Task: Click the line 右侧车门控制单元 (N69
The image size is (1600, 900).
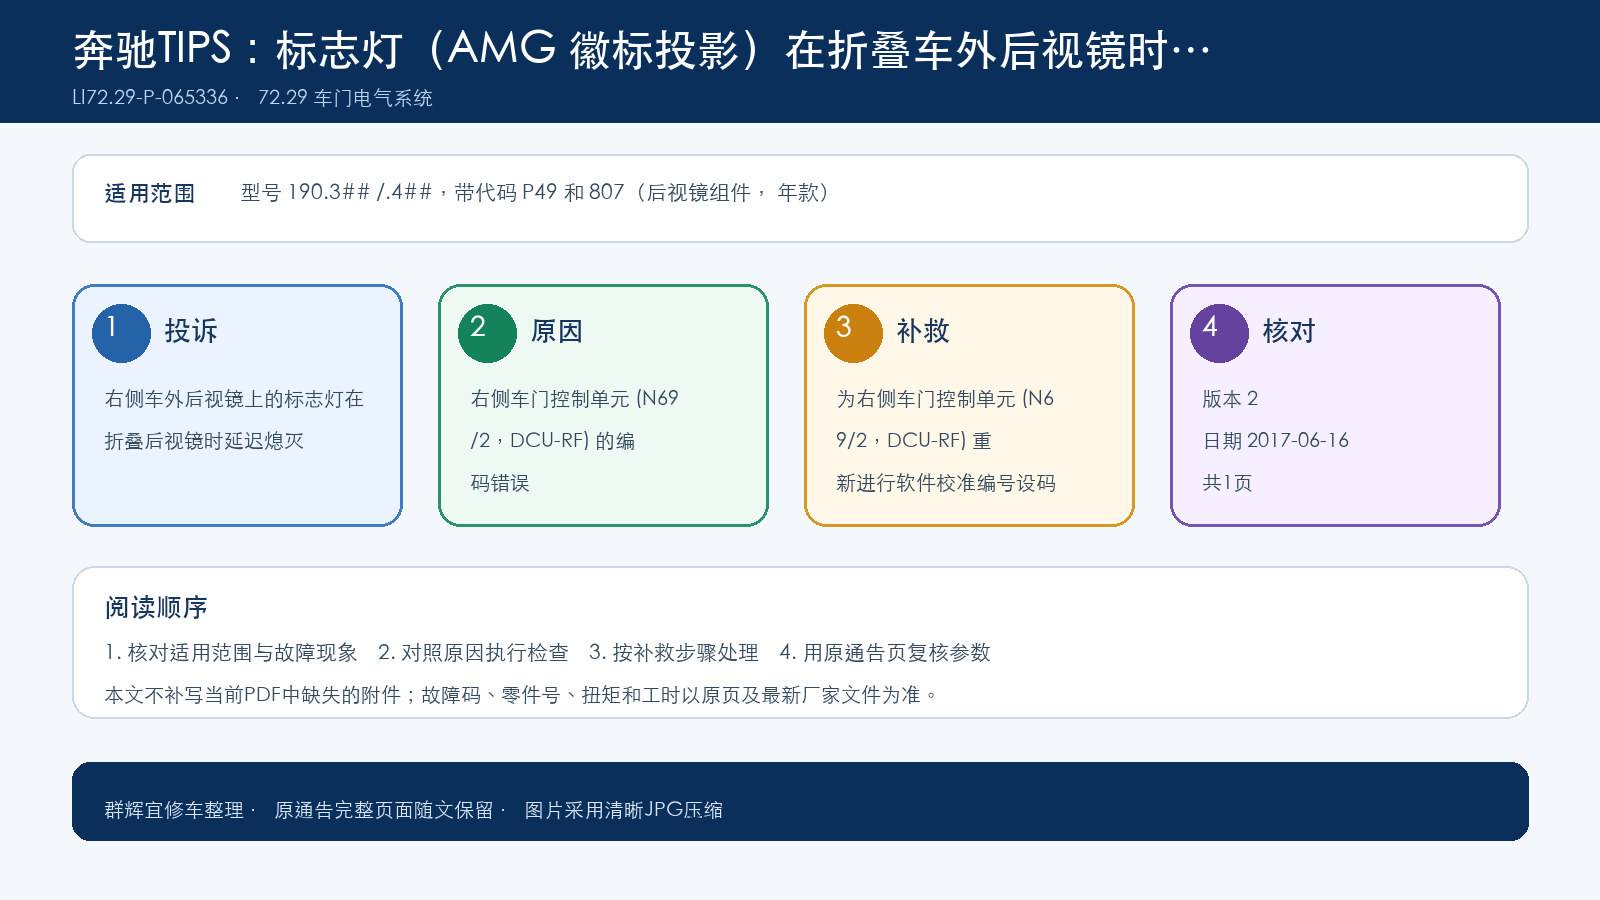Action: 575,399
